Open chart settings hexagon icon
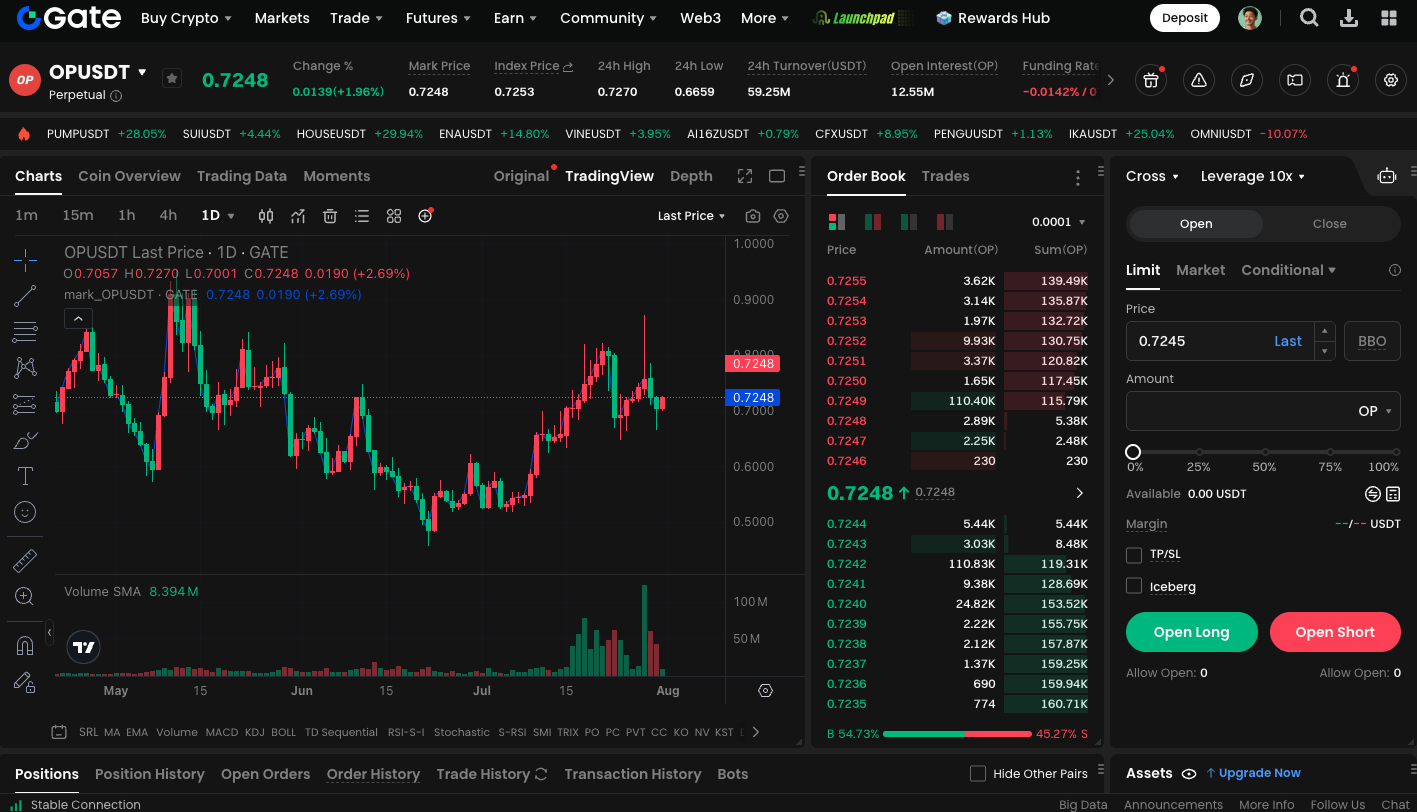Viewport: 1417px width, 812px height. (781, 216)
